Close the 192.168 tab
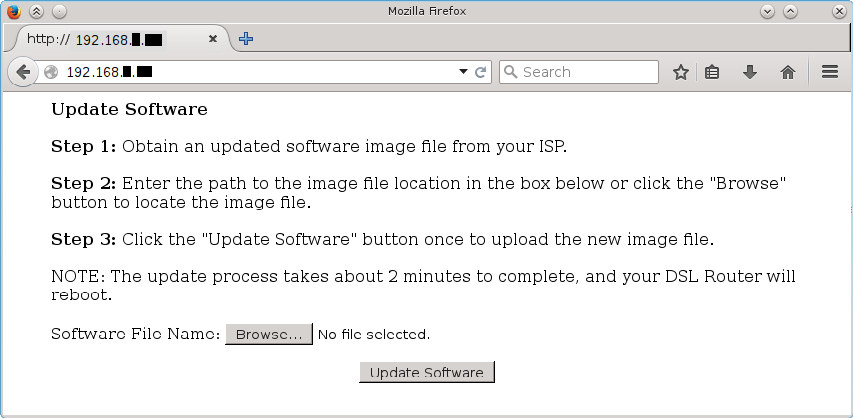 pyautogui.click(x=213, y=39)
